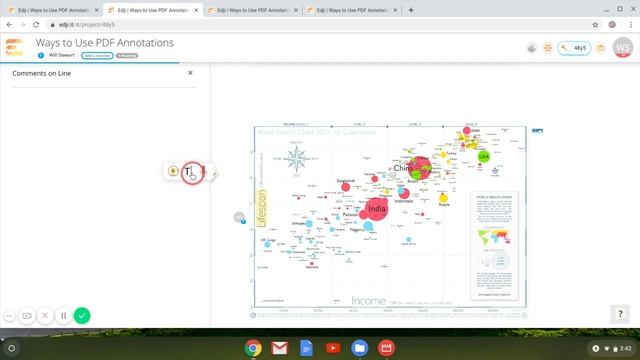Expand the annotation popup arrow
640x360 pixels.
click(x=214, y=174)
